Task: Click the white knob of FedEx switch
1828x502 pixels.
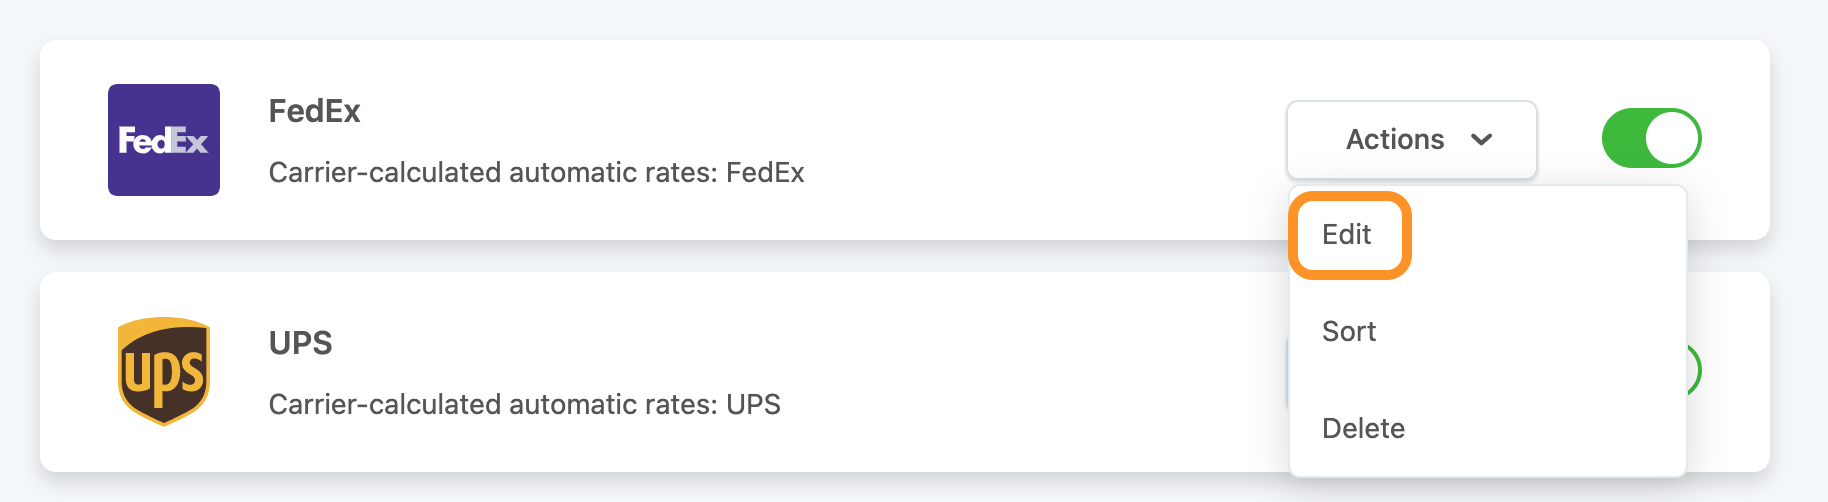Action: point(1671,138)
